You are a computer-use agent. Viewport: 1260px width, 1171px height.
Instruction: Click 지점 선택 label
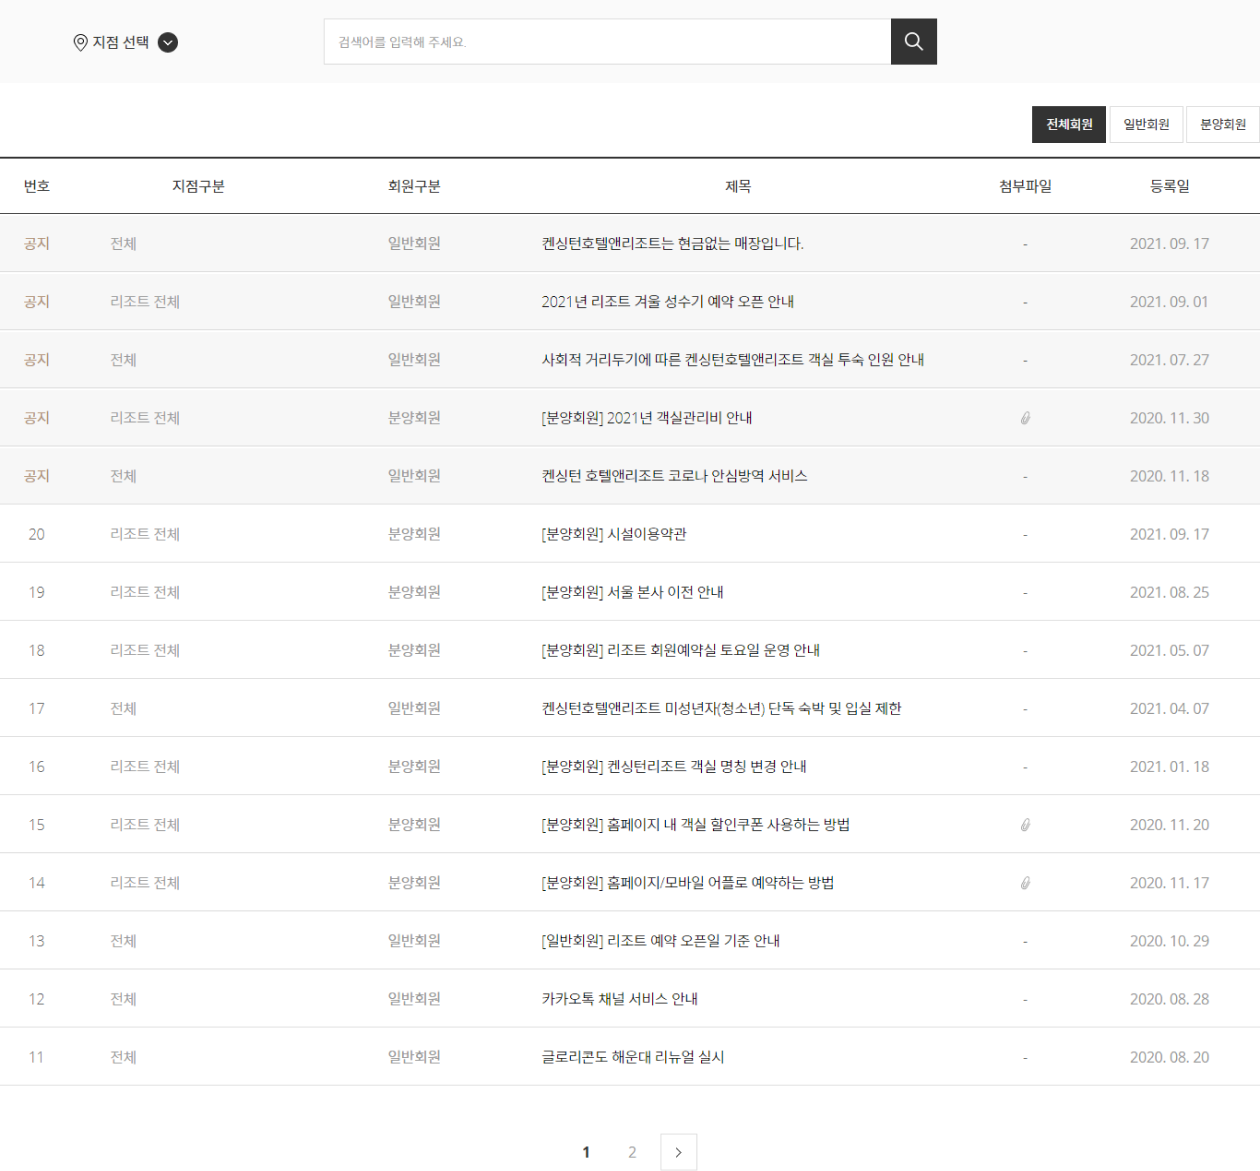tap(121, 42)
